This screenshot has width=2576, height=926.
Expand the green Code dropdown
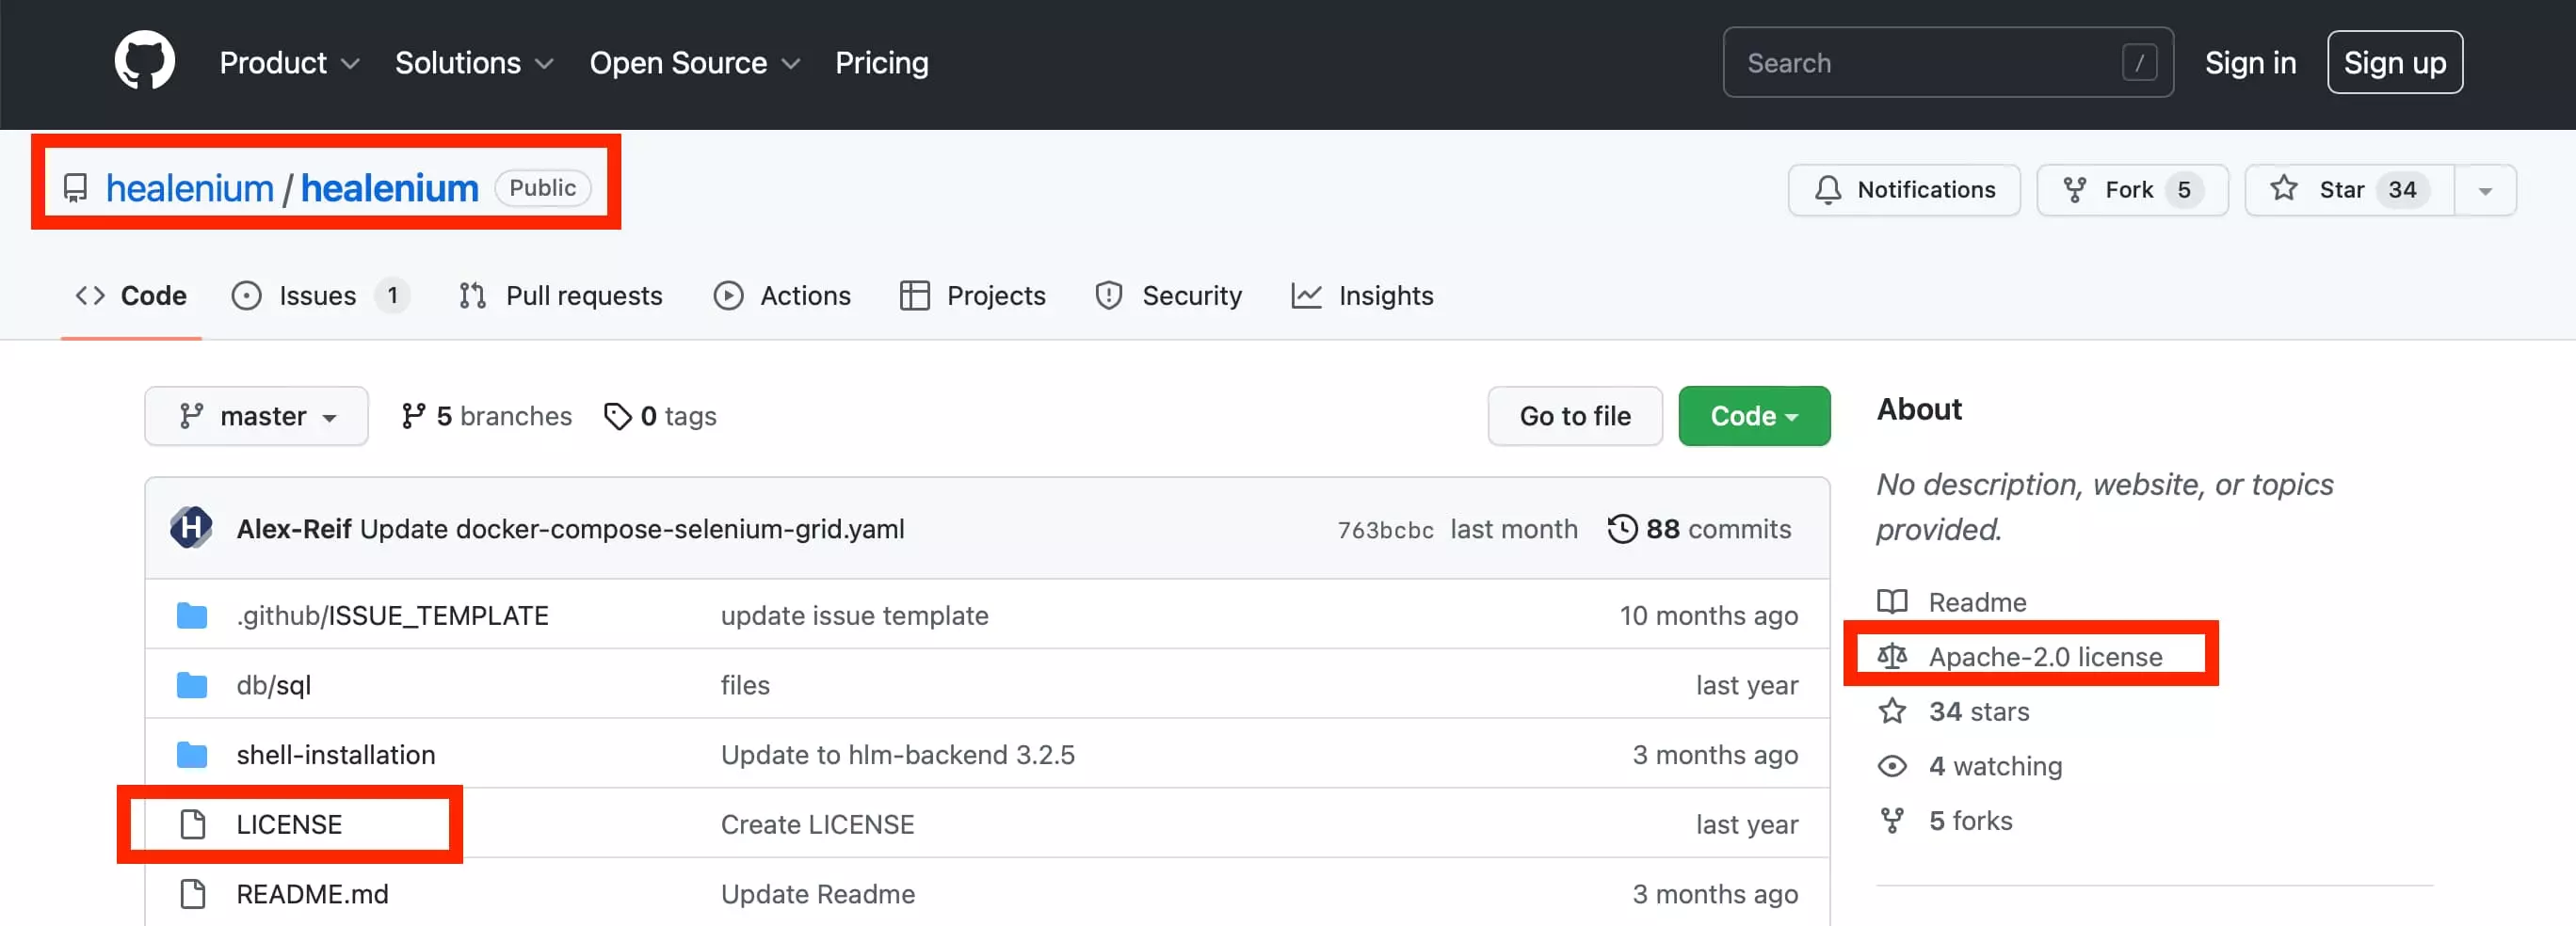pos(1754,416)
